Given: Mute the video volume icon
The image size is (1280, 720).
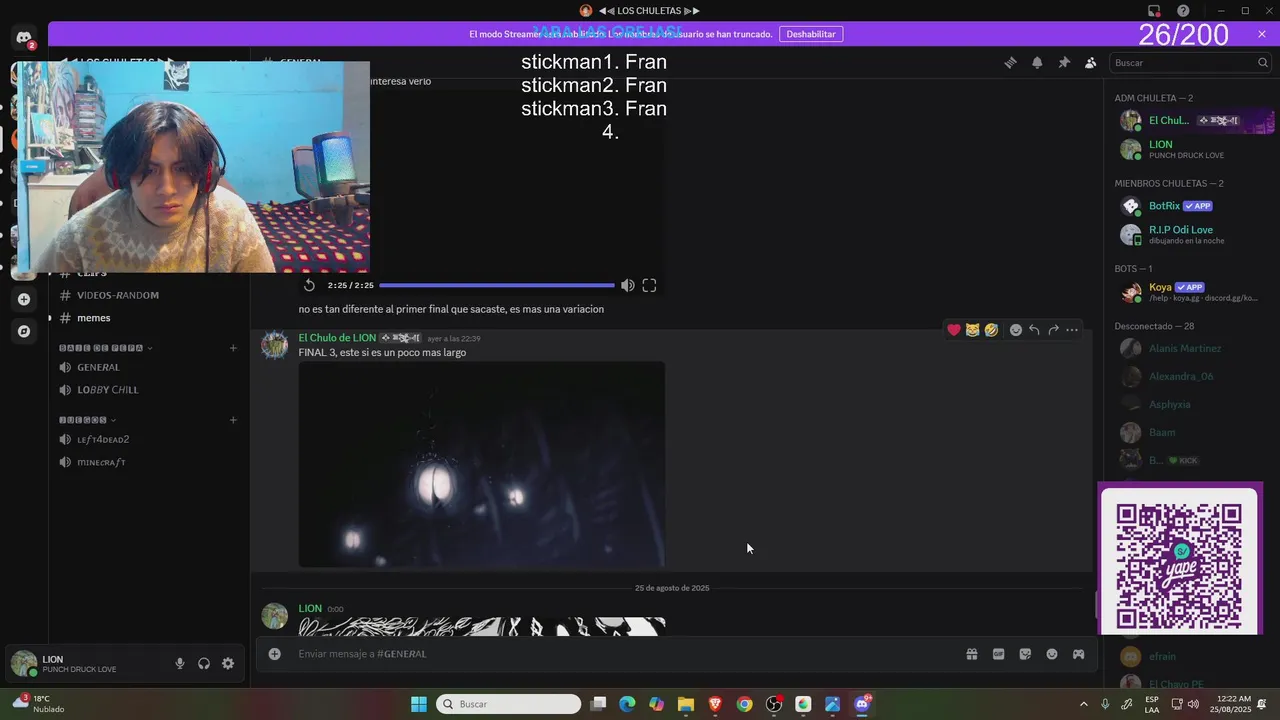Looking at the screenshot, I should tap(627, 285).
